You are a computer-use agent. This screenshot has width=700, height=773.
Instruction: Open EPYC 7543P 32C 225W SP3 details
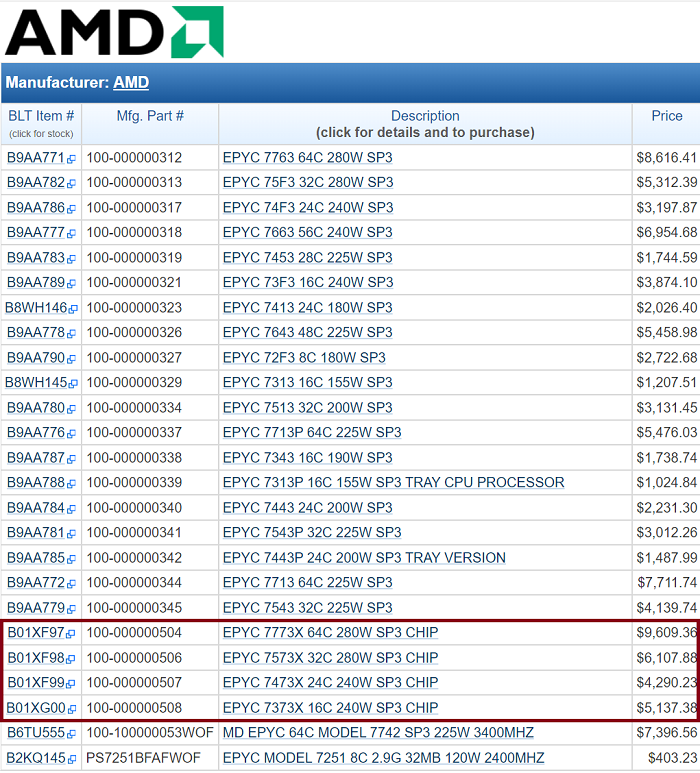312,532
